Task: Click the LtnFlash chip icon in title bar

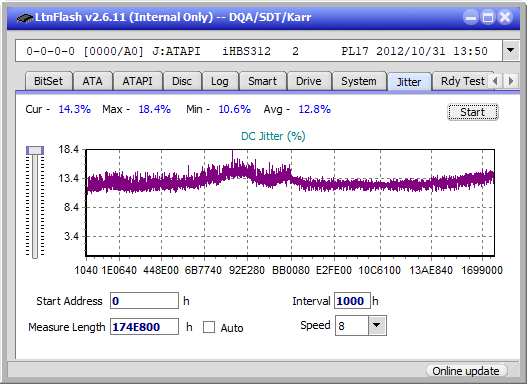Action: click(x=24, y=17)
